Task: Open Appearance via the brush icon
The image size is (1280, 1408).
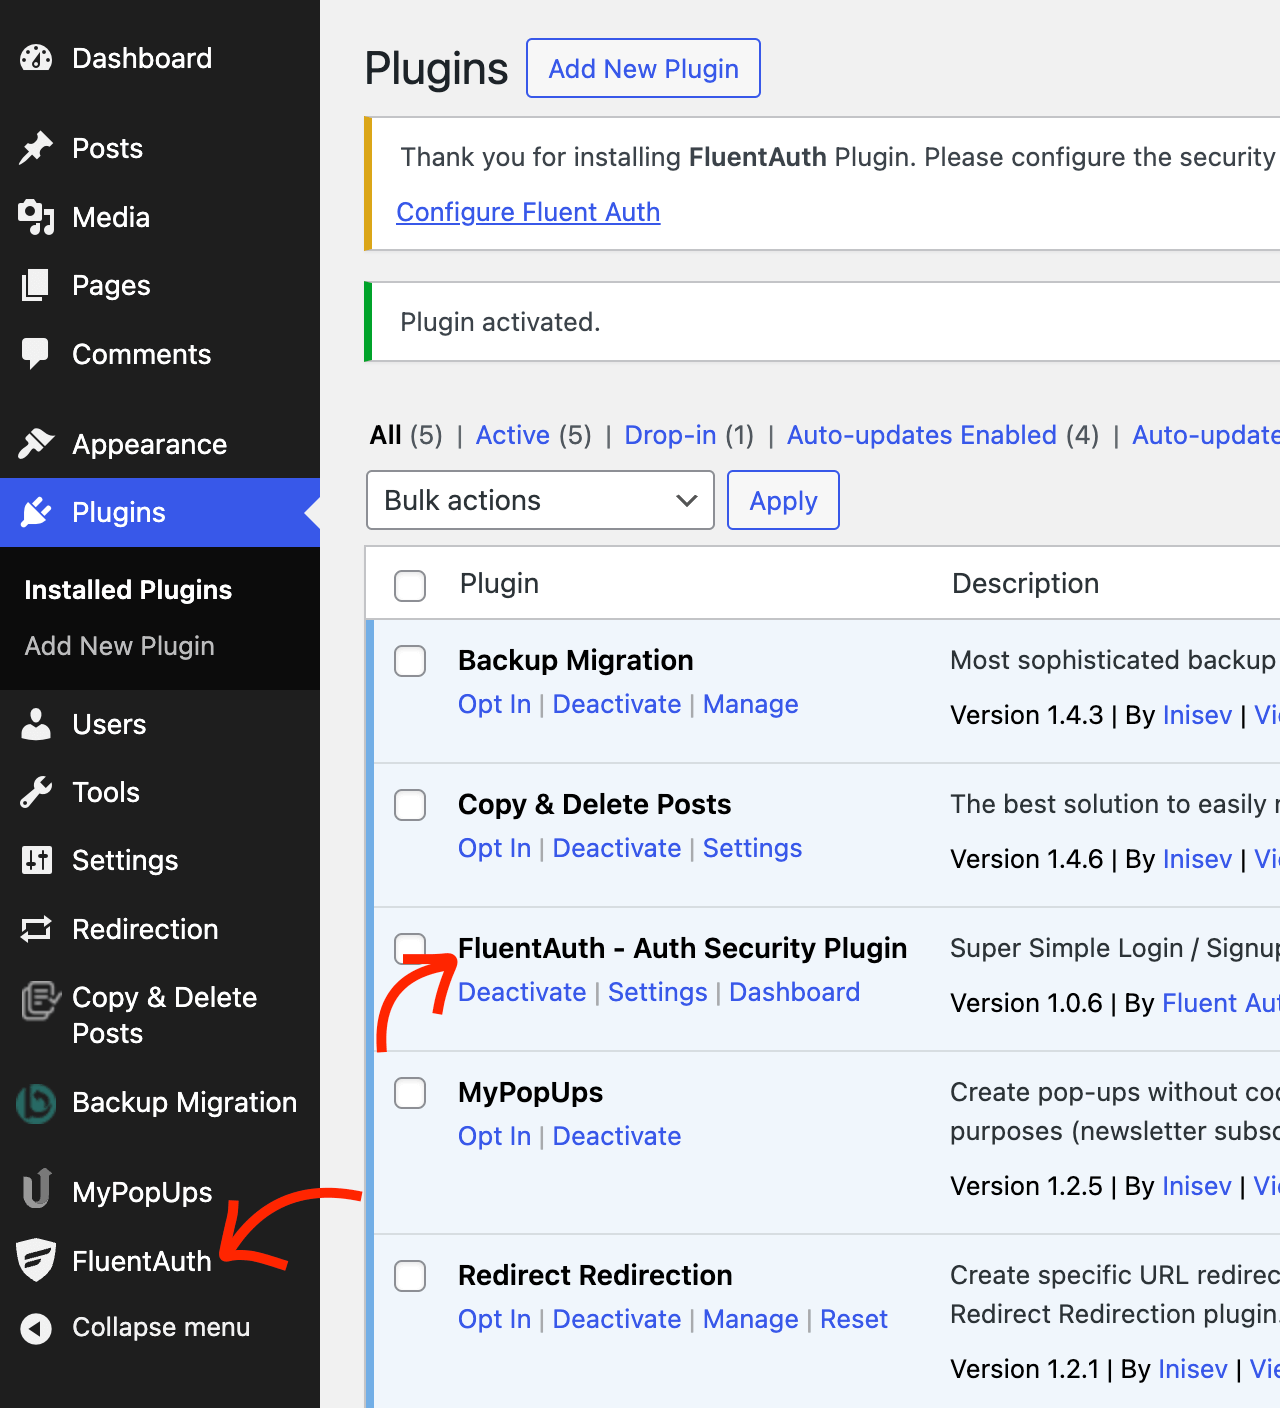Action: point(36,443)
